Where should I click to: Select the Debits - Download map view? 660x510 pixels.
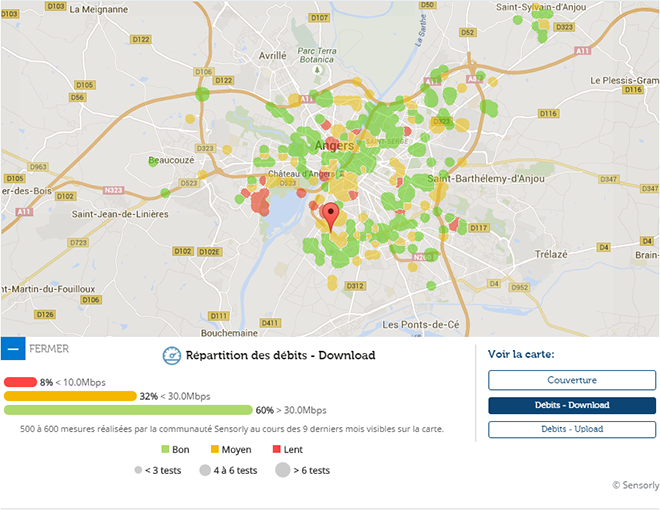(x=572, y=405)
